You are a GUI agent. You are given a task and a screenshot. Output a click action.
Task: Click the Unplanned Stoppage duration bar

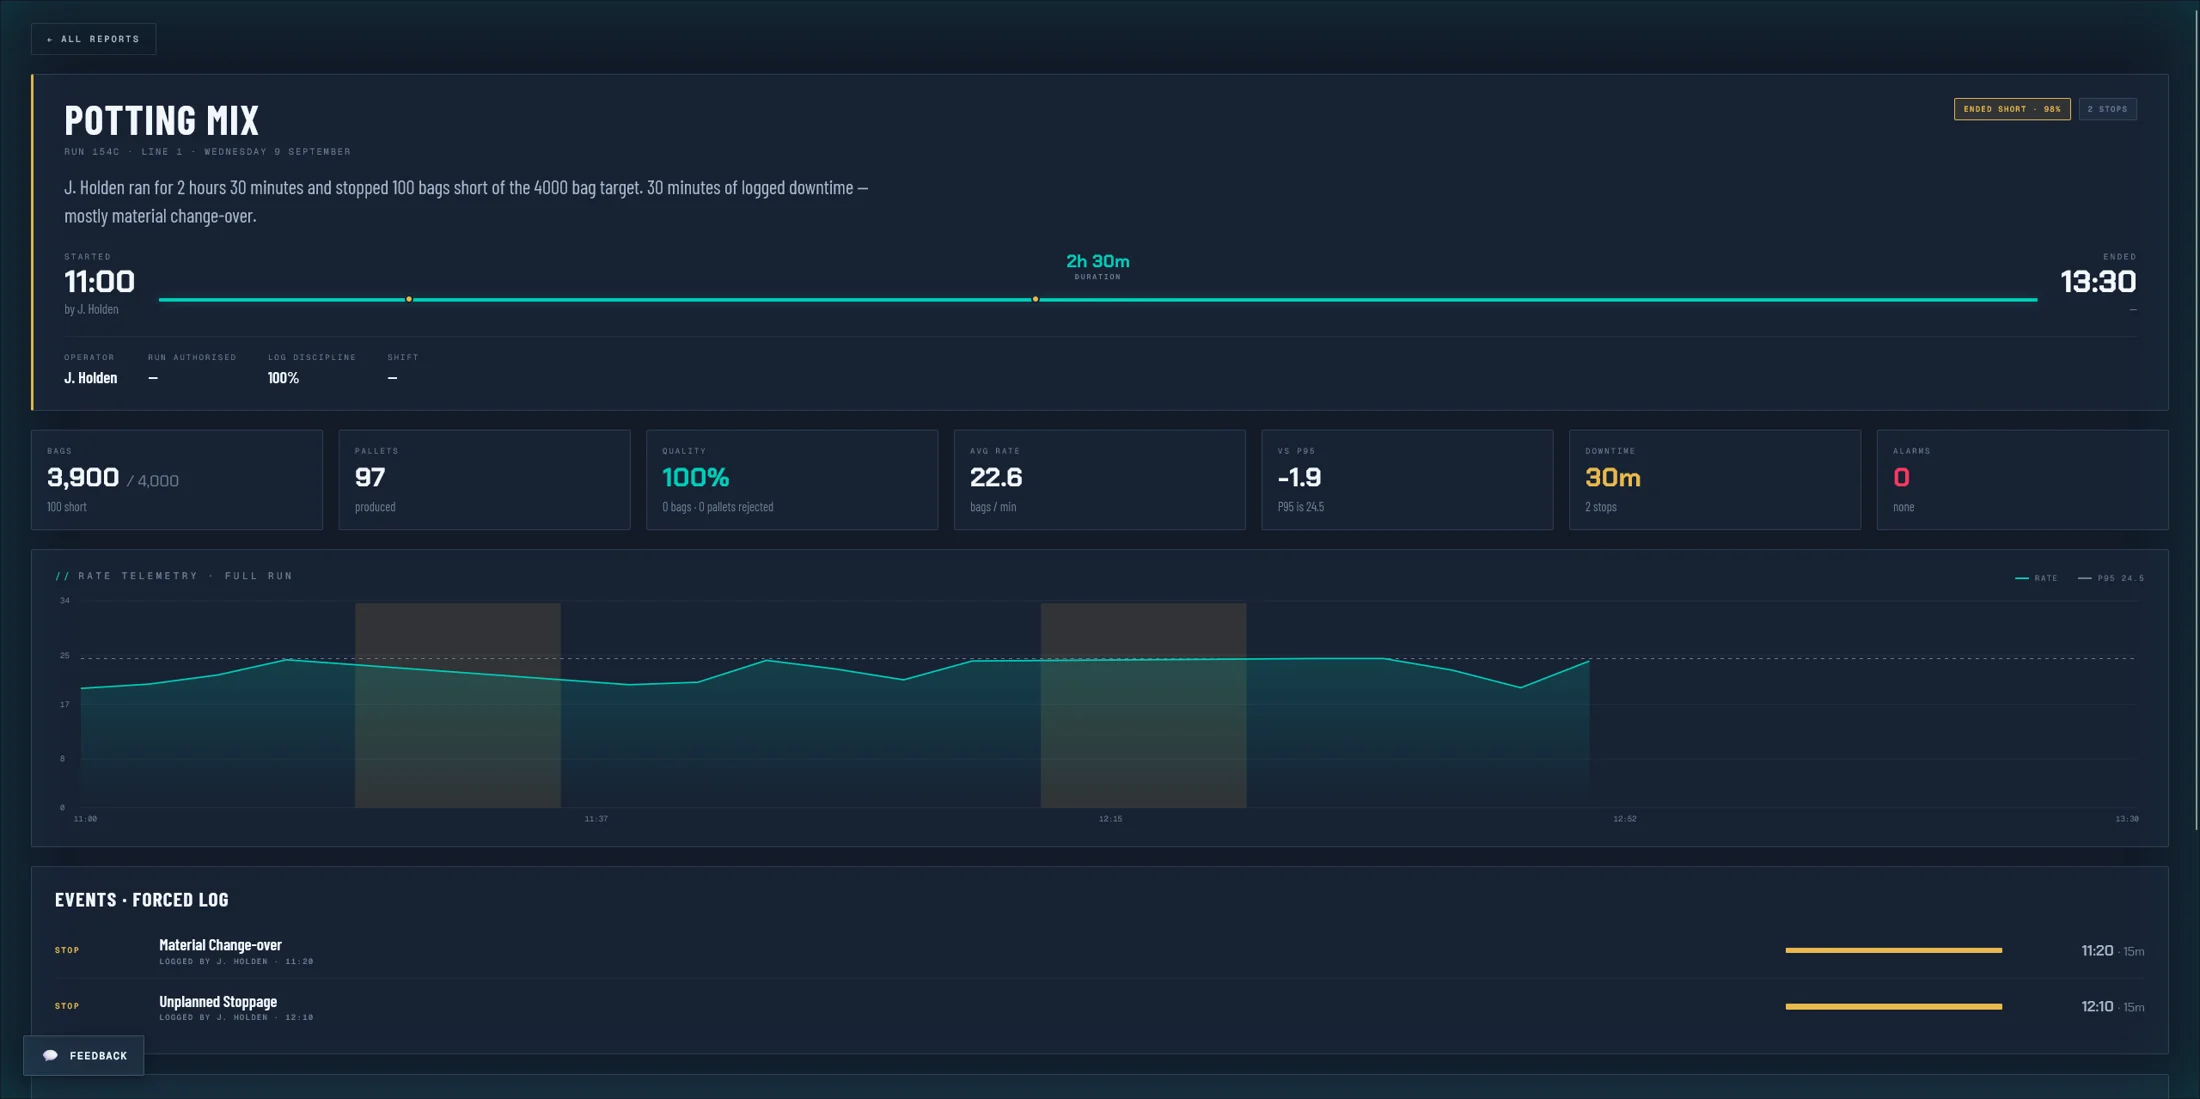pyautogui.click(x=1893, y=1006)
